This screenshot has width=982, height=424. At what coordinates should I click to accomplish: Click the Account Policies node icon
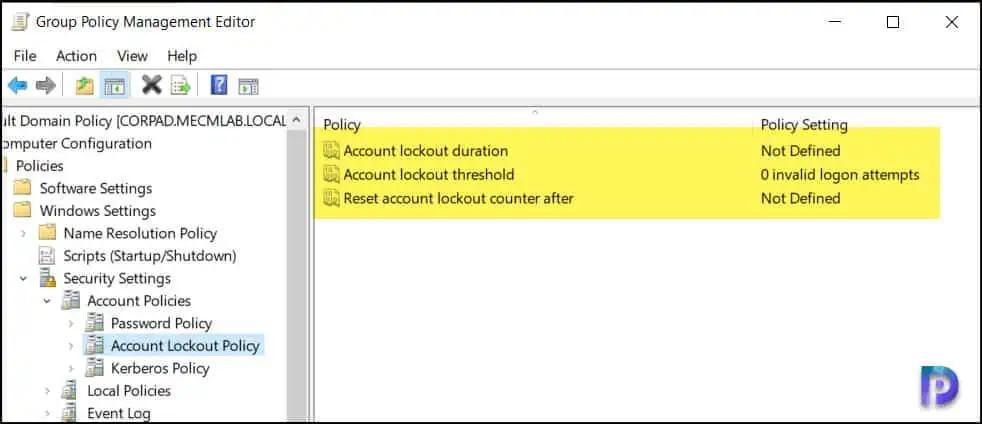(x=71, y=301)
